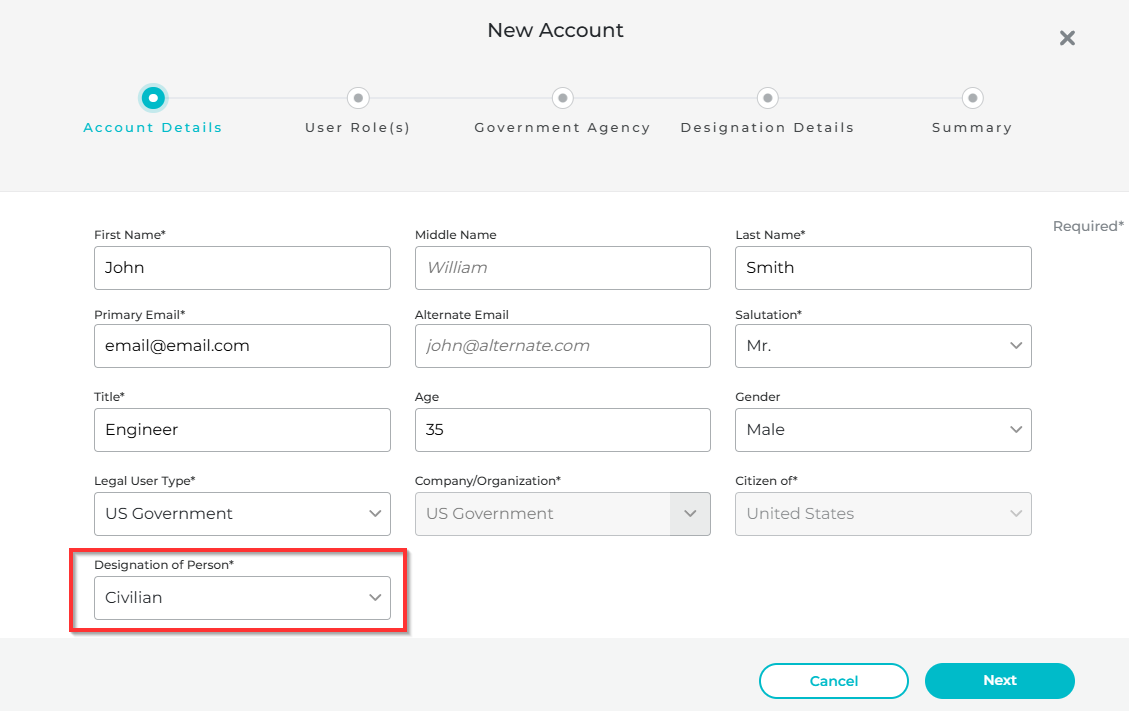Expand the Gender dropdown
The height and width of the screenshot is (711, 1129).
pyautogui.click(x=882, y=430)
